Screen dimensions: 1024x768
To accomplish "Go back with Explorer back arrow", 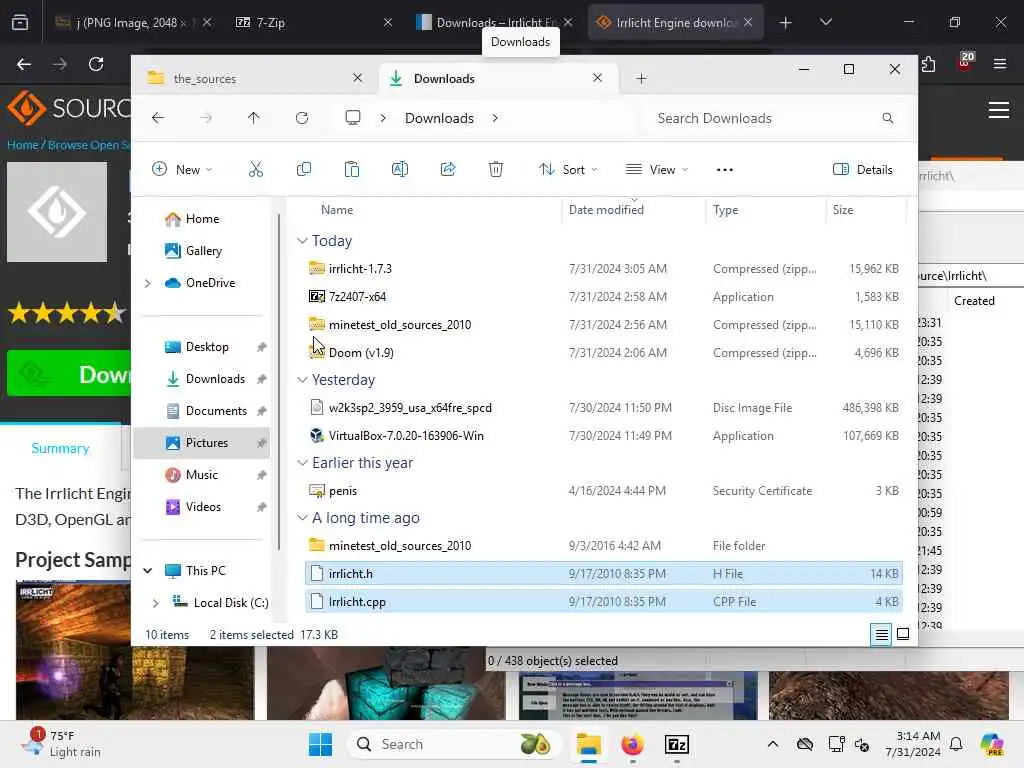I will point(158,118).
